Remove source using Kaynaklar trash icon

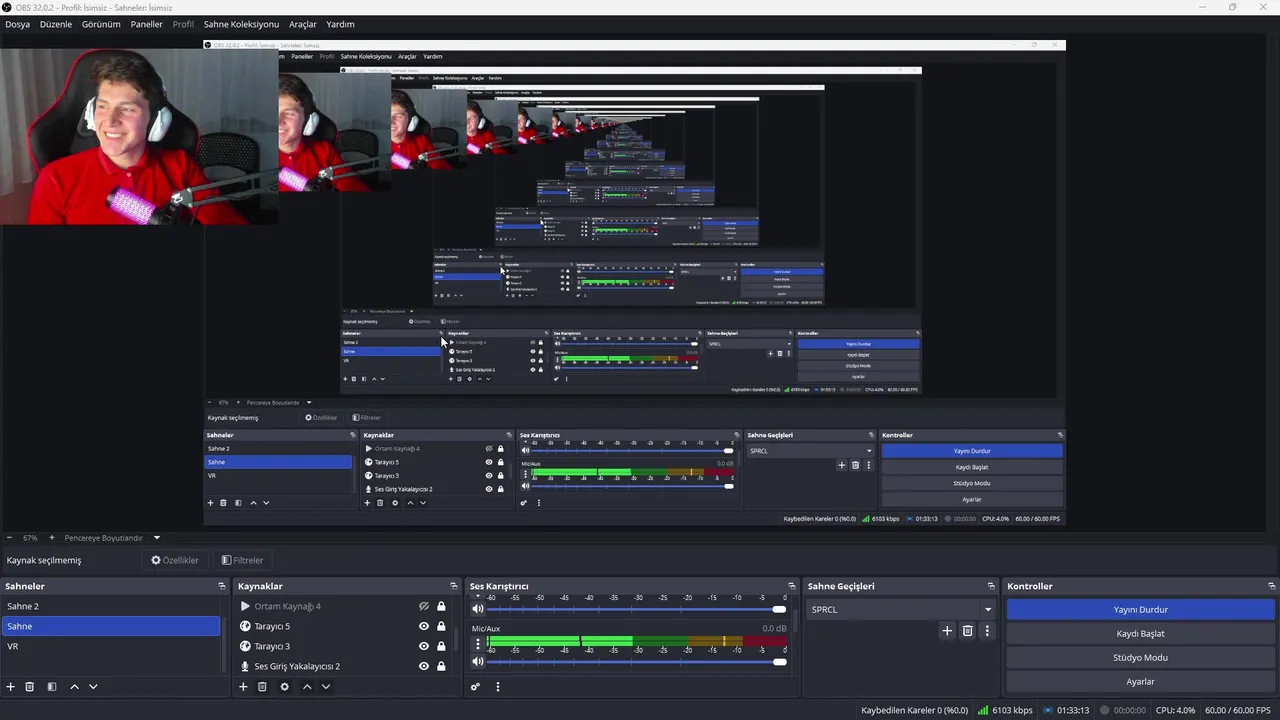point(262,687)
